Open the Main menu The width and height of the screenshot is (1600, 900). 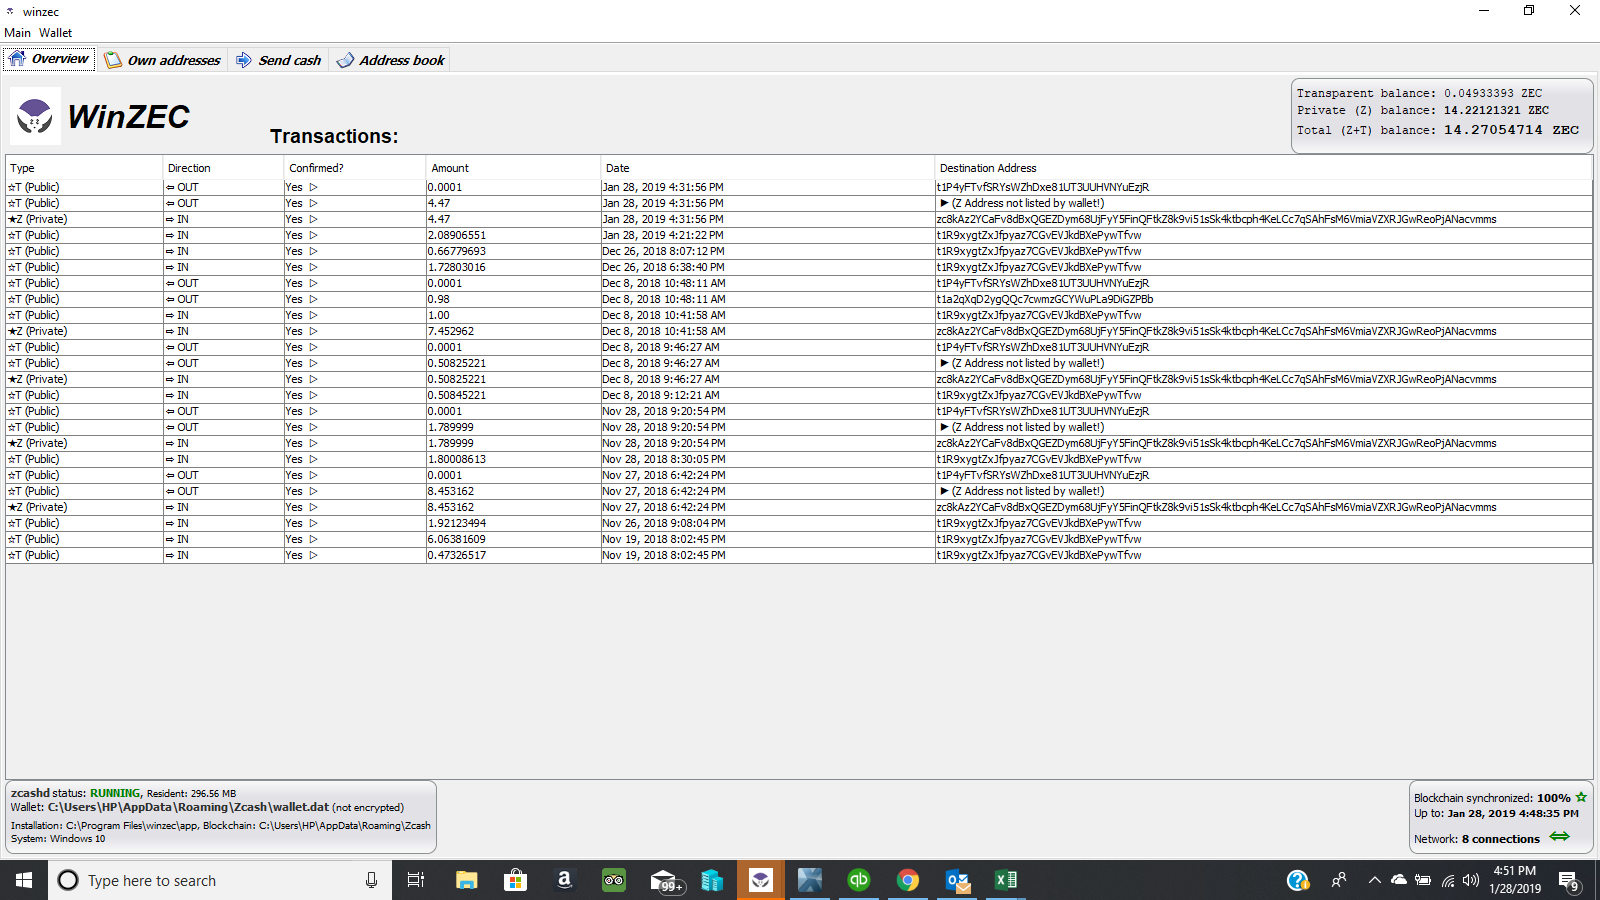tap(17, 33)
